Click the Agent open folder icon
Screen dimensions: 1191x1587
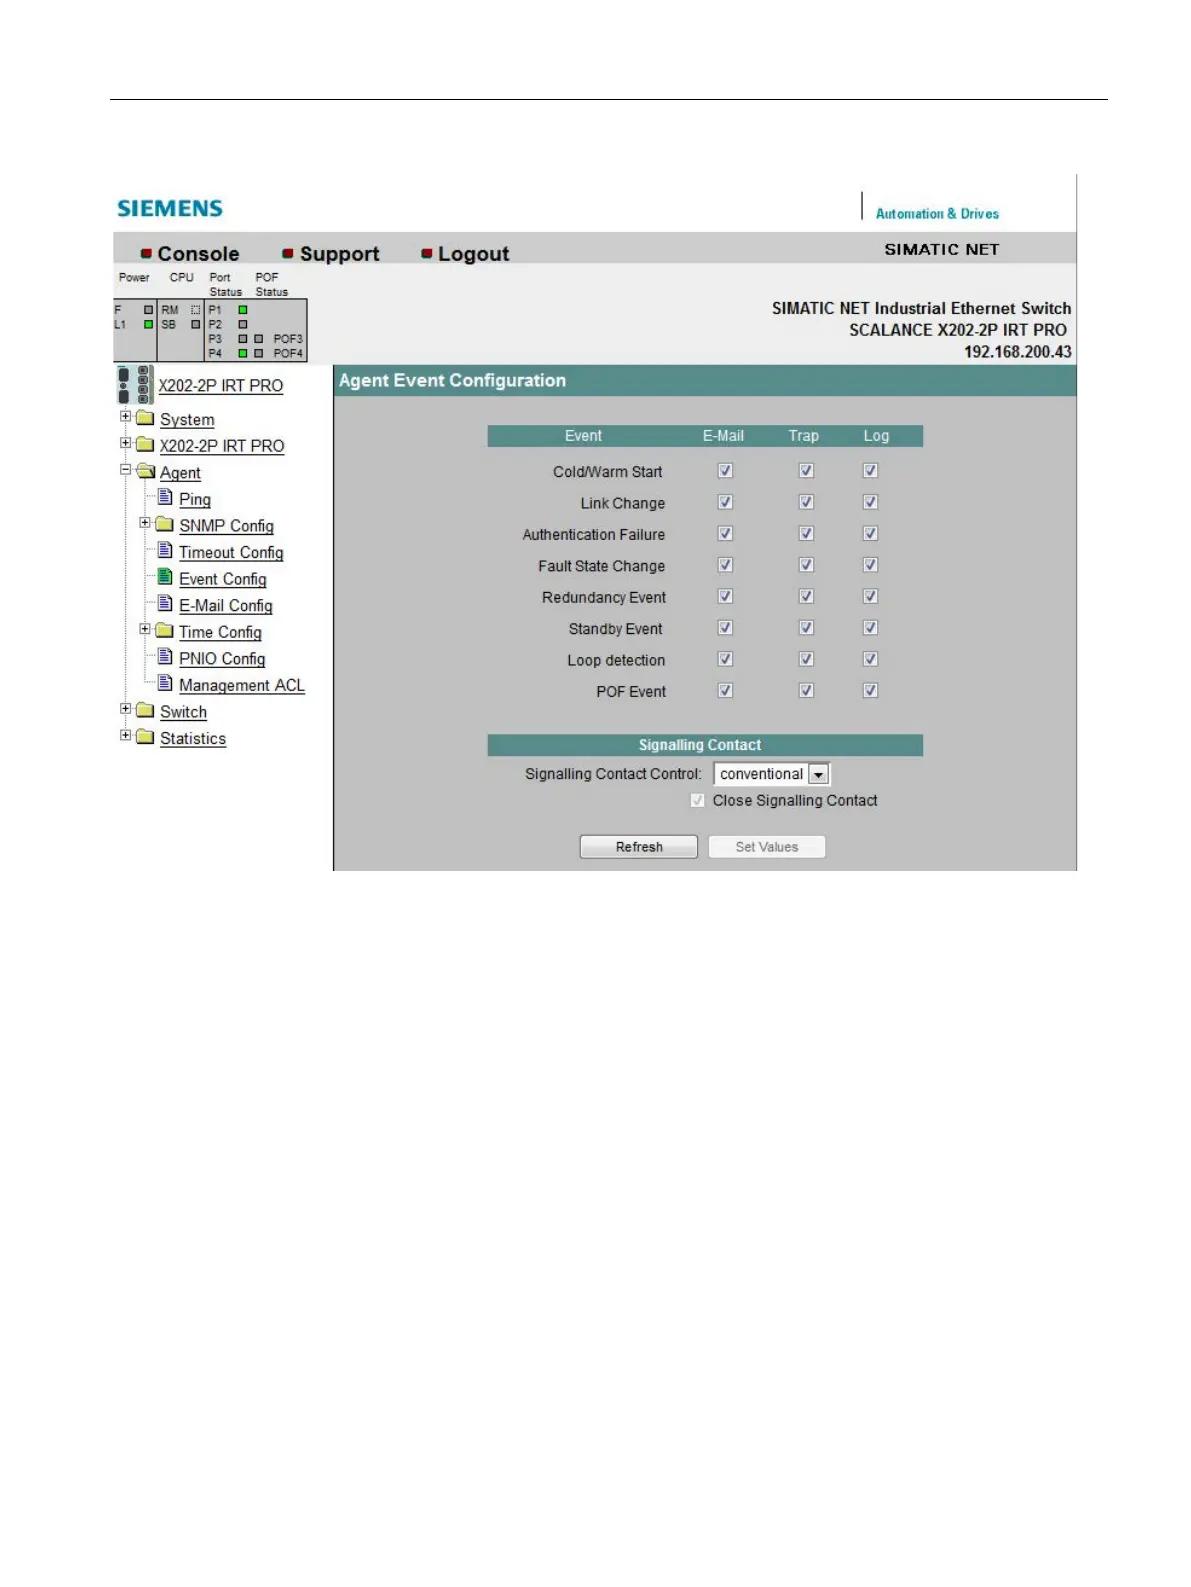point(145,471)
